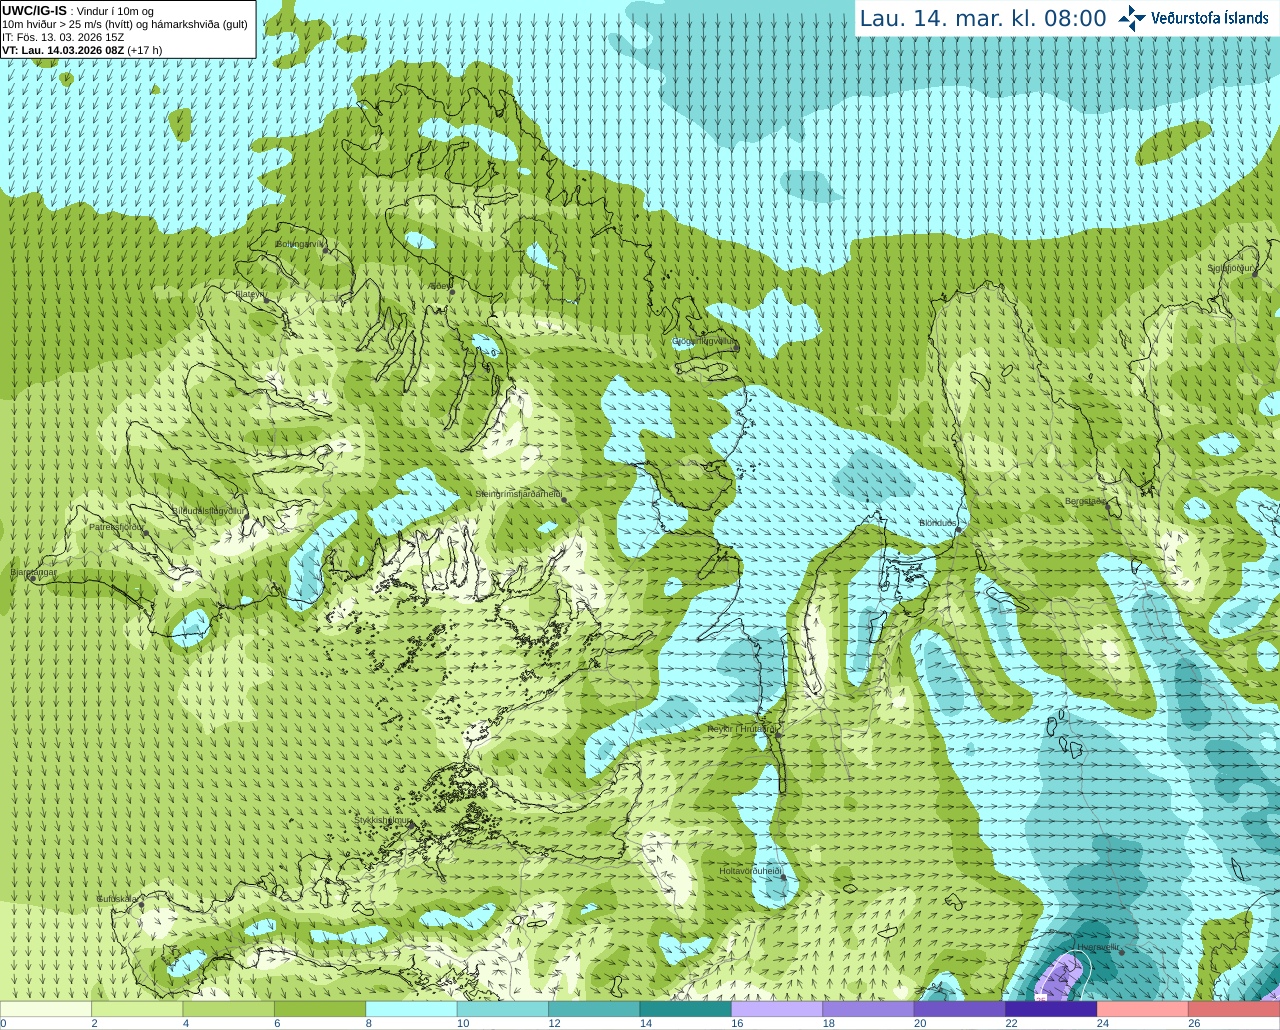The width and height of the screenshot is (1280, 1030).
Task: Click the Holtavörðuheiði station dot
Action: 784,878
